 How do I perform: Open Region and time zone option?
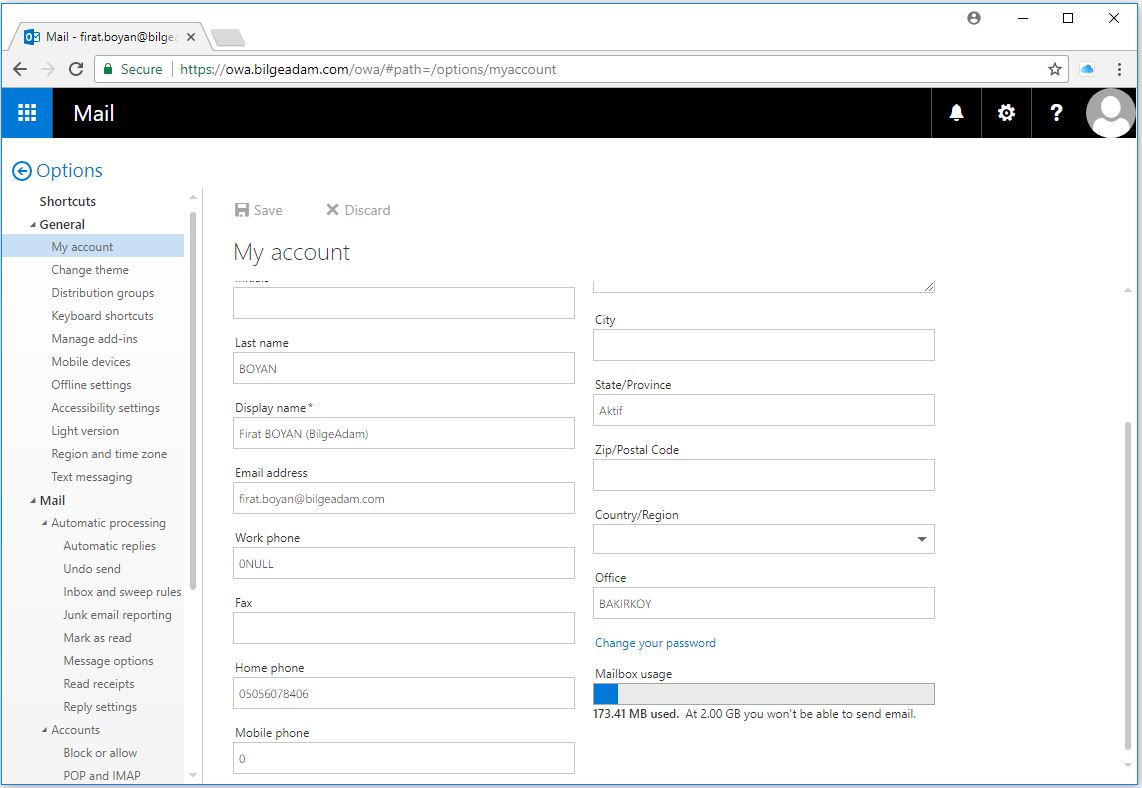pos(109,454)
